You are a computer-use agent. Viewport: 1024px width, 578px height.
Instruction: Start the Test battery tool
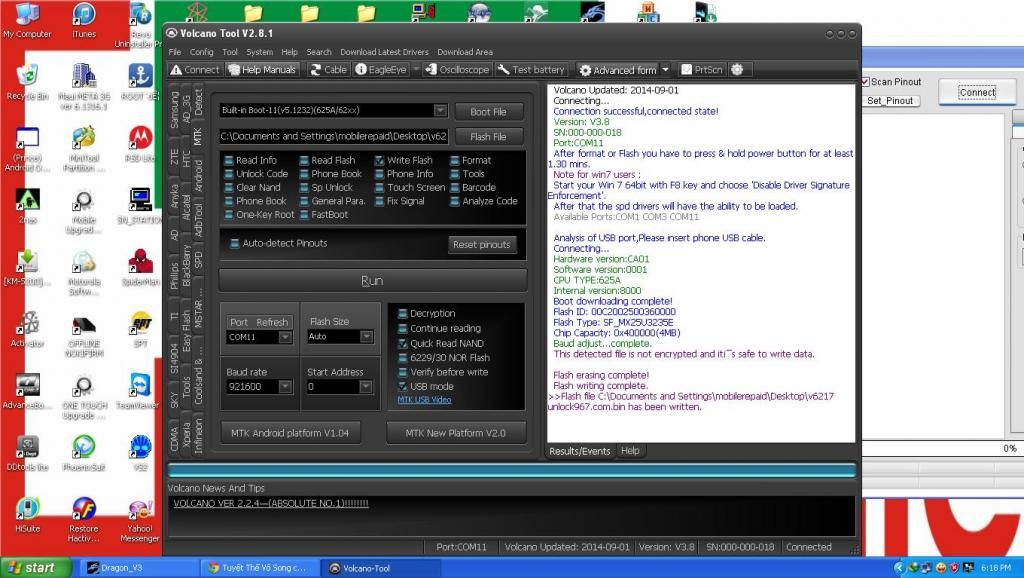pyautogui.click(x=531, y=70)
